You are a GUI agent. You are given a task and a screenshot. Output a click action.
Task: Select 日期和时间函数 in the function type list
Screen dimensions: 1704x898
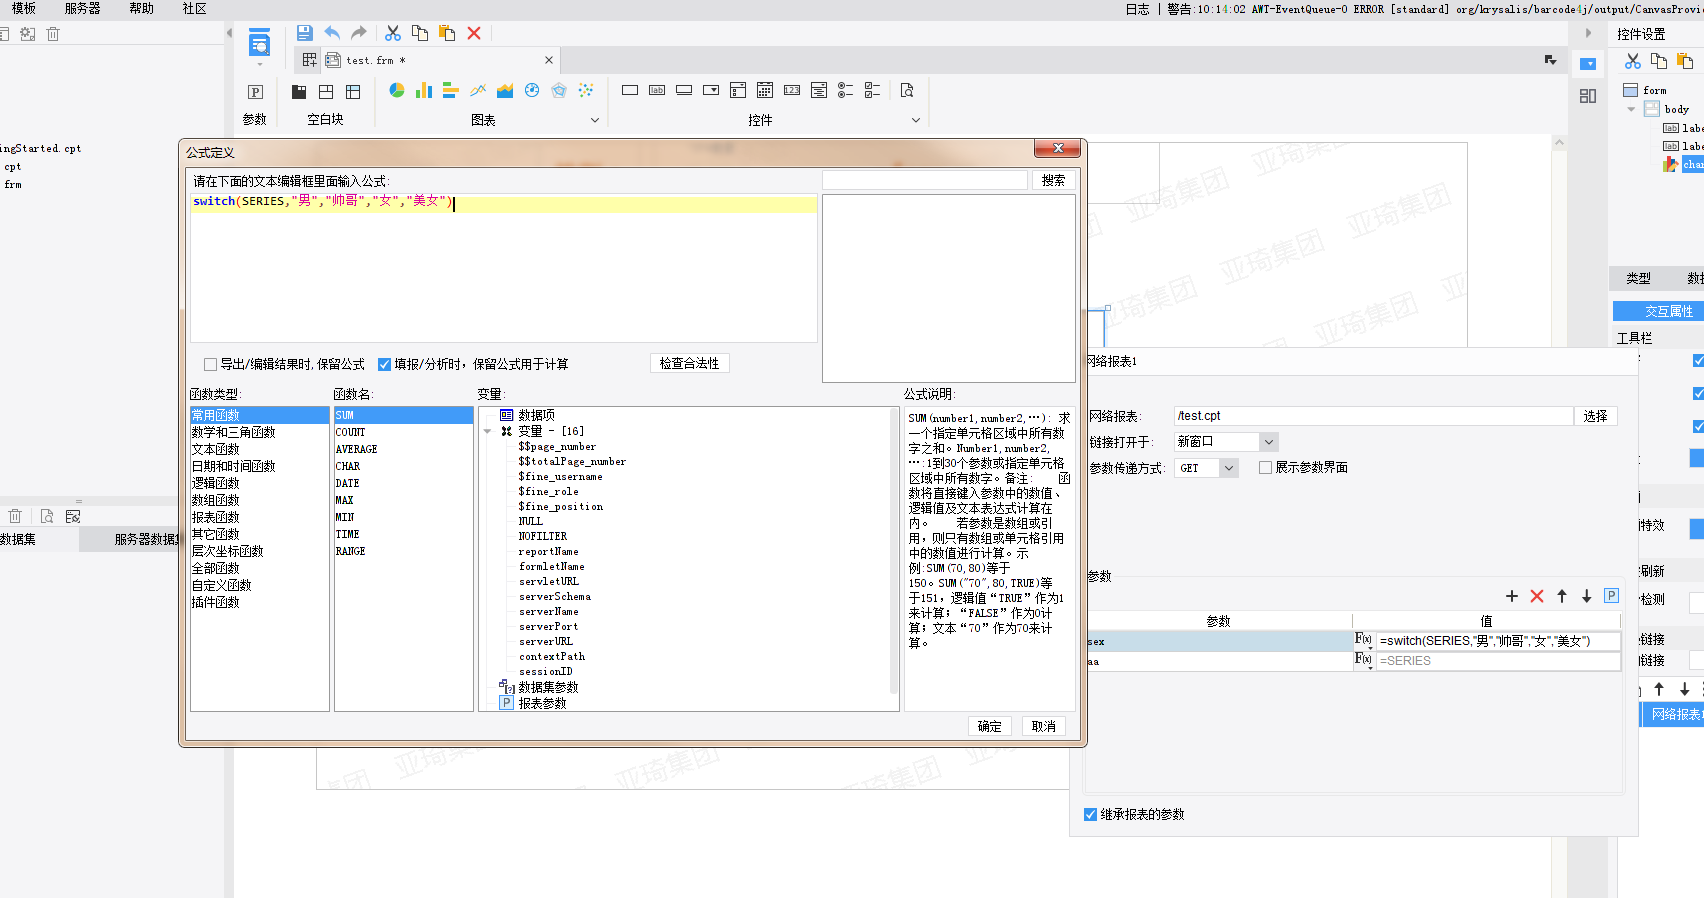[x=233, y=466]
